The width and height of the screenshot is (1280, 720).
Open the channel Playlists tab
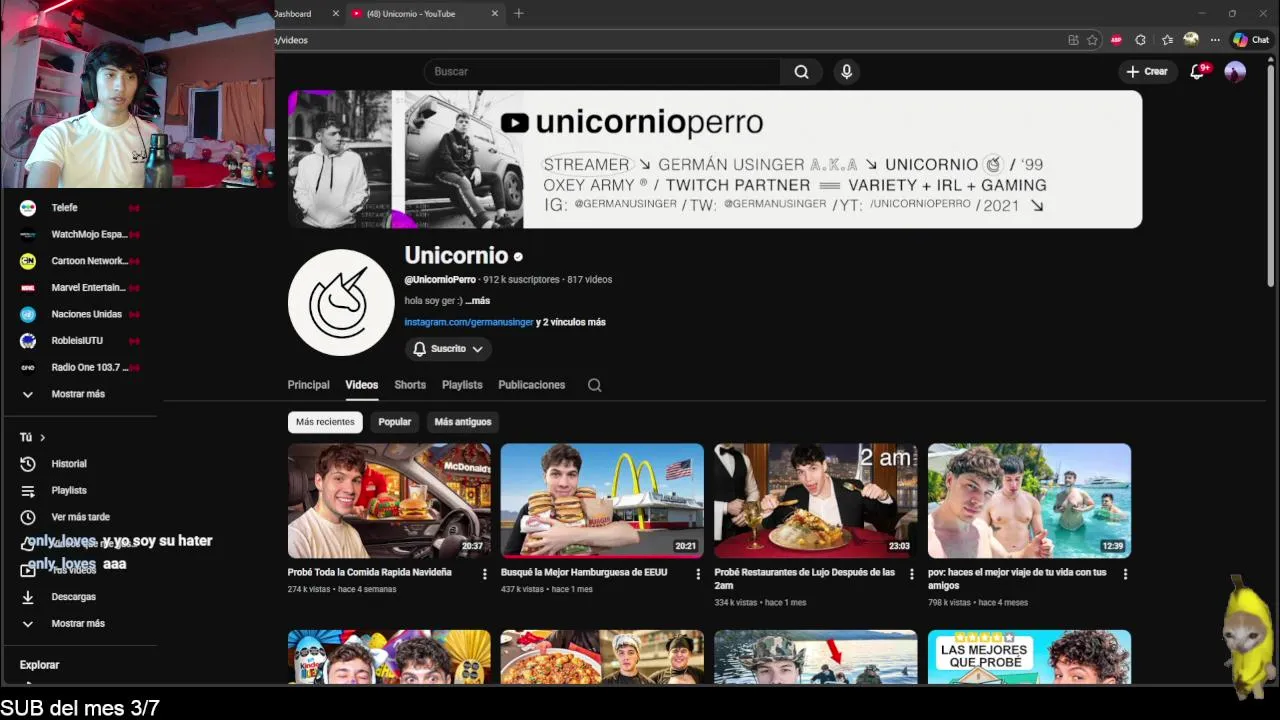[462, 385]
